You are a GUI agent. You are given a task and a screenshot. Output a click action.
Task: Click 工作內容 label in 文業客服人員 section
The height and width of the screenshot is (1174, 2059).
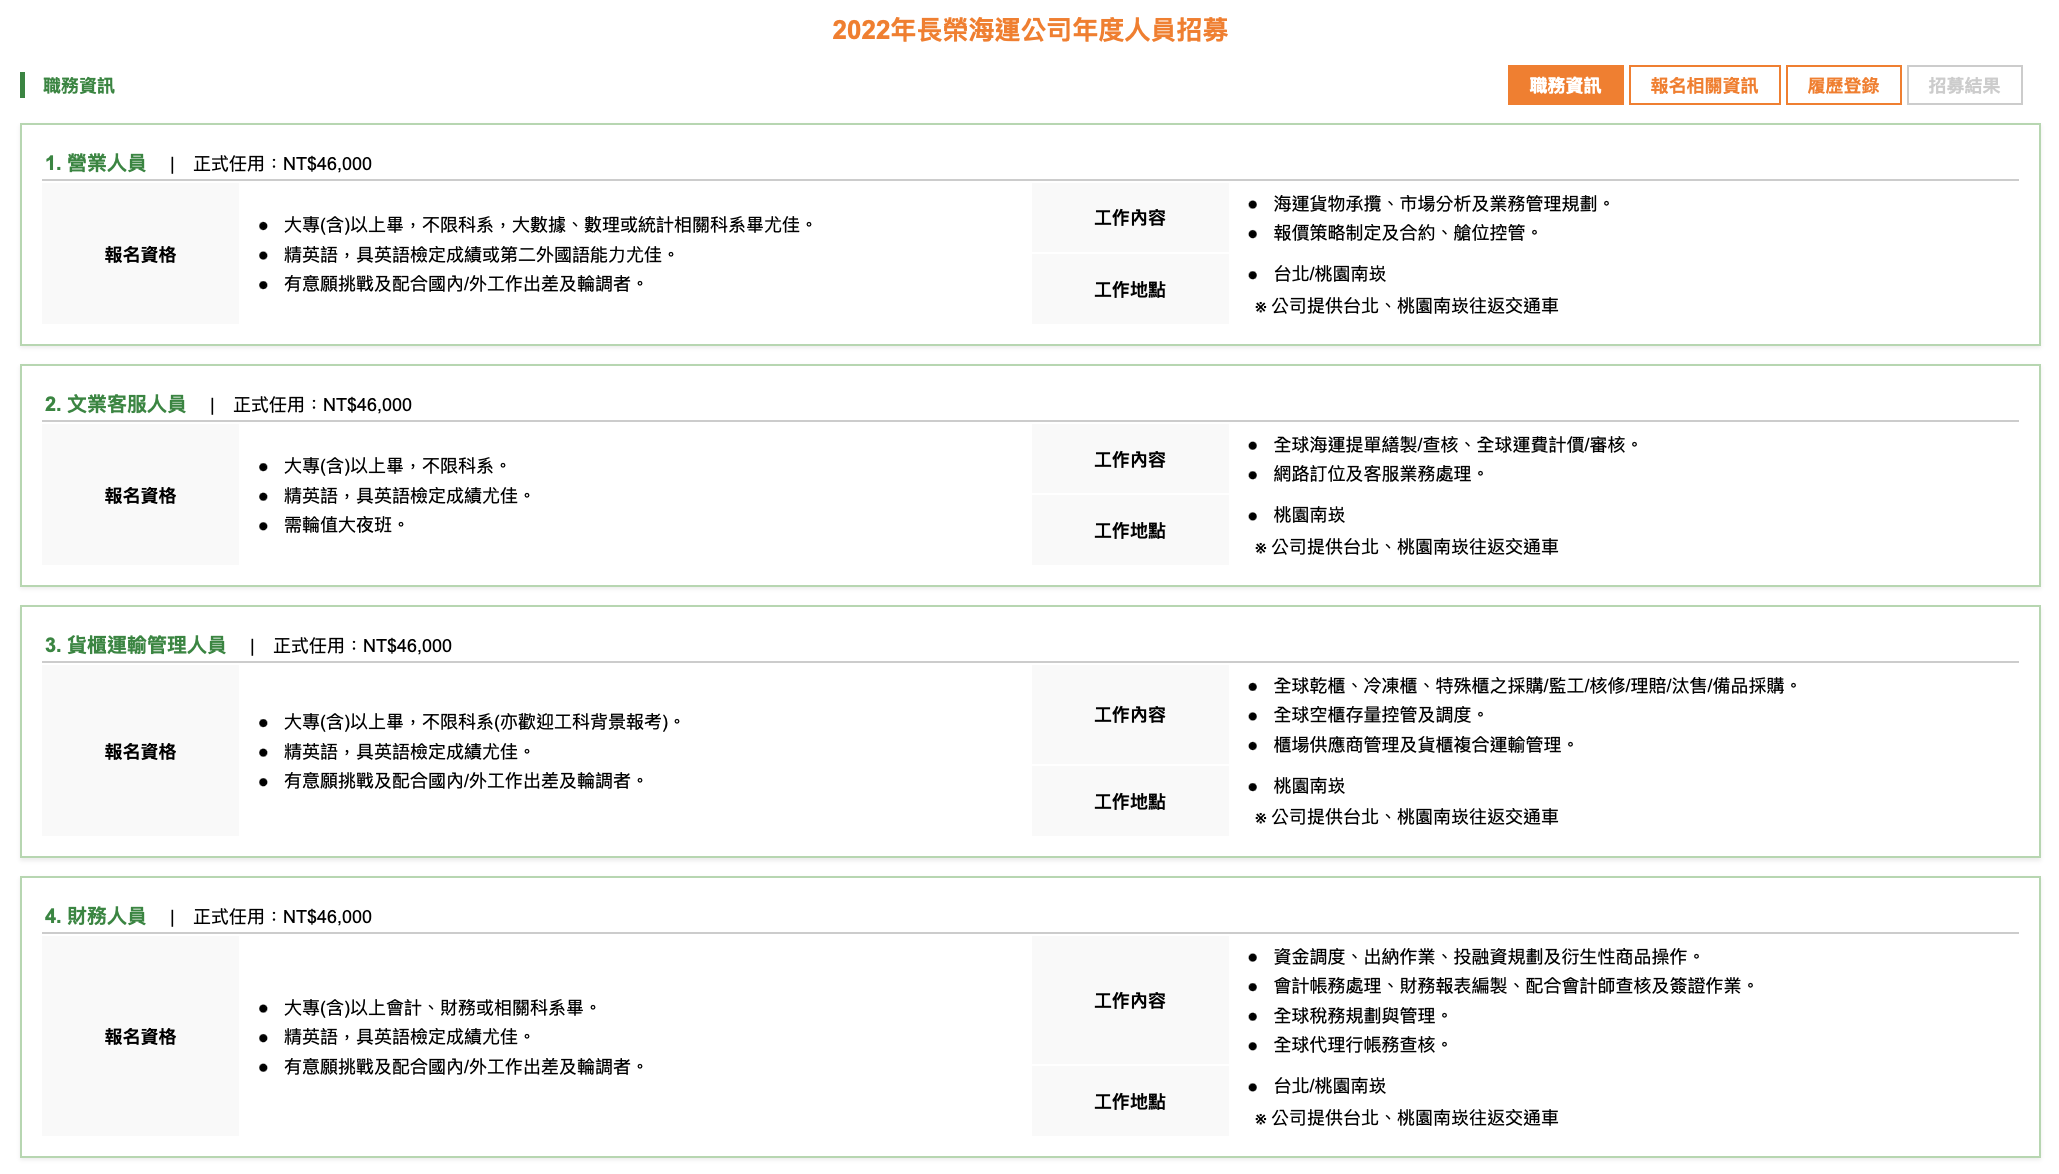click(x=1130, y=460)
